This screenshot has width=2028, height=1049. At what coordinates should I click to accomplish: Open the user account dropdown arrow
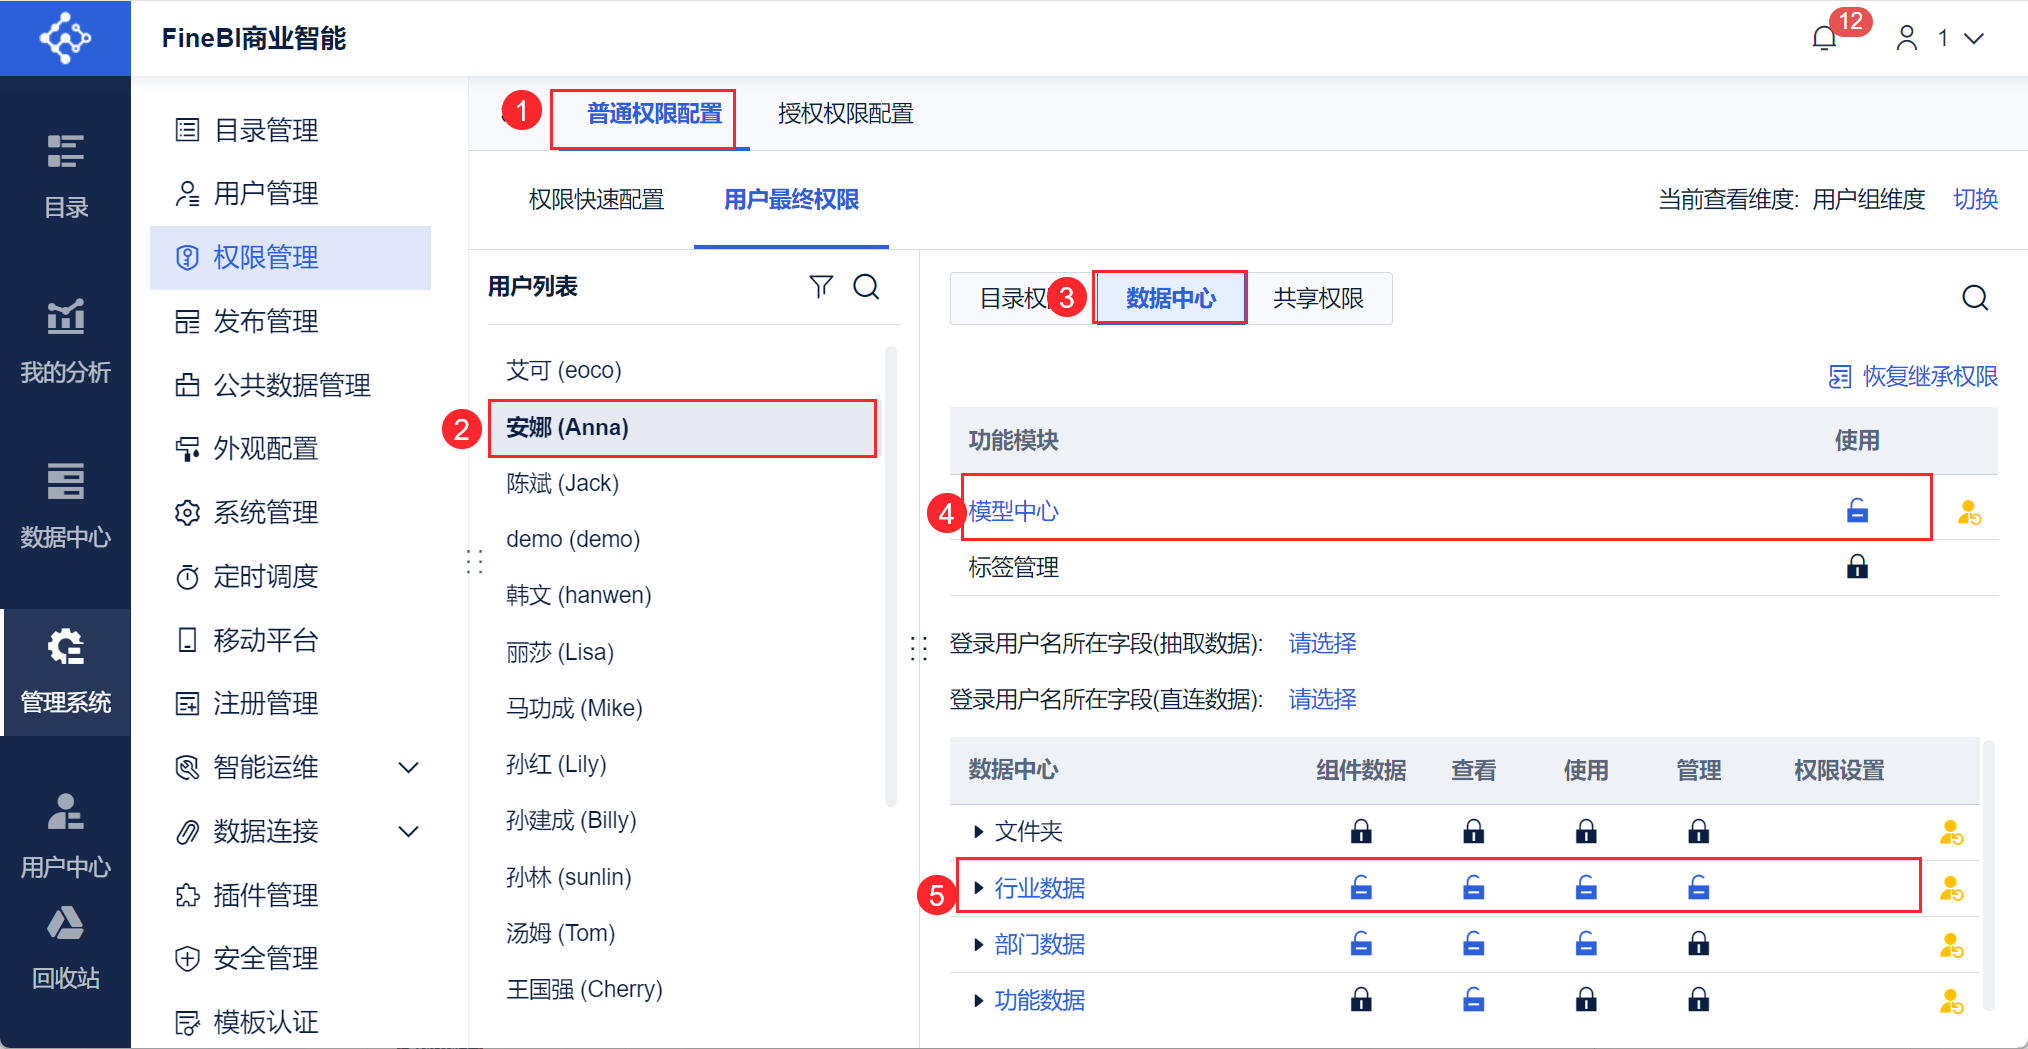tap(1974, 38)
